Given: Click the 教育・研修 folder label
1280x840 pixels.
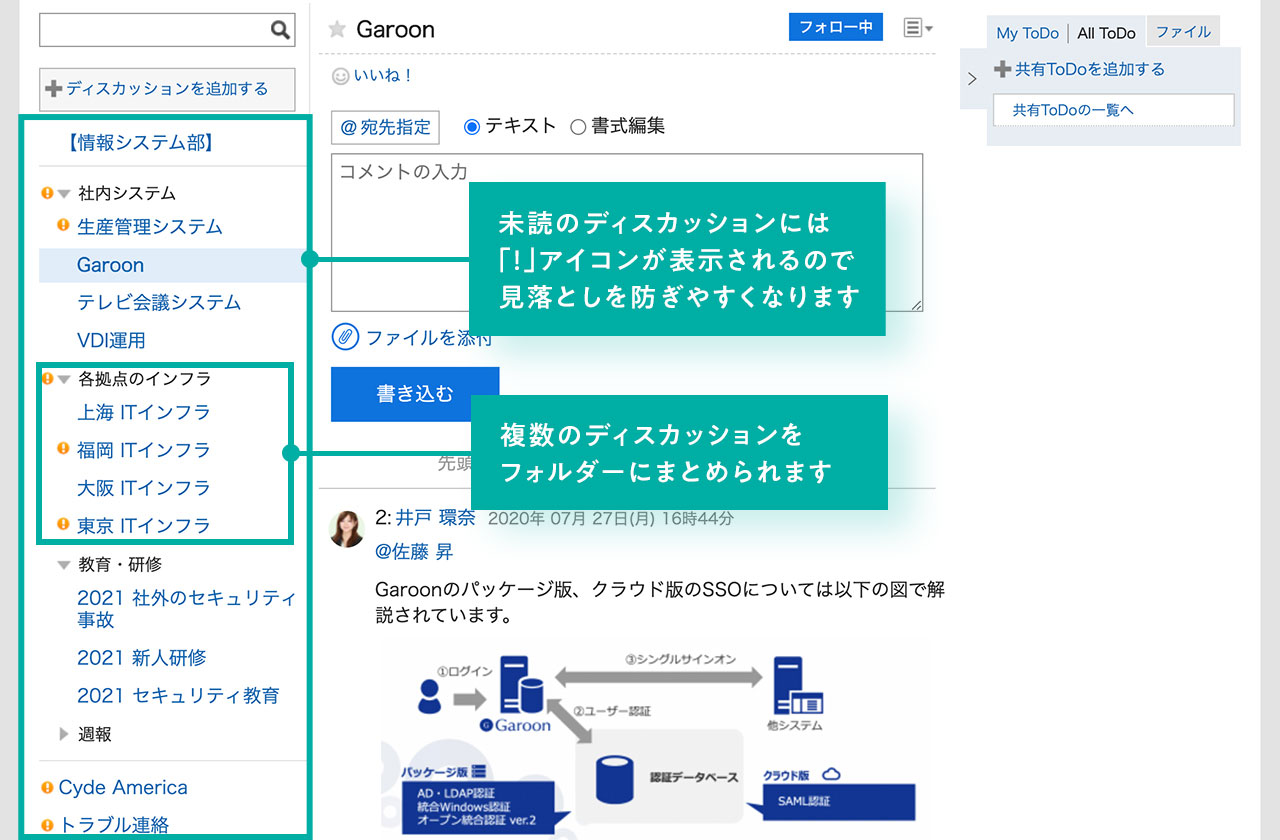Looking at the screenshot, I should (120, 565).
